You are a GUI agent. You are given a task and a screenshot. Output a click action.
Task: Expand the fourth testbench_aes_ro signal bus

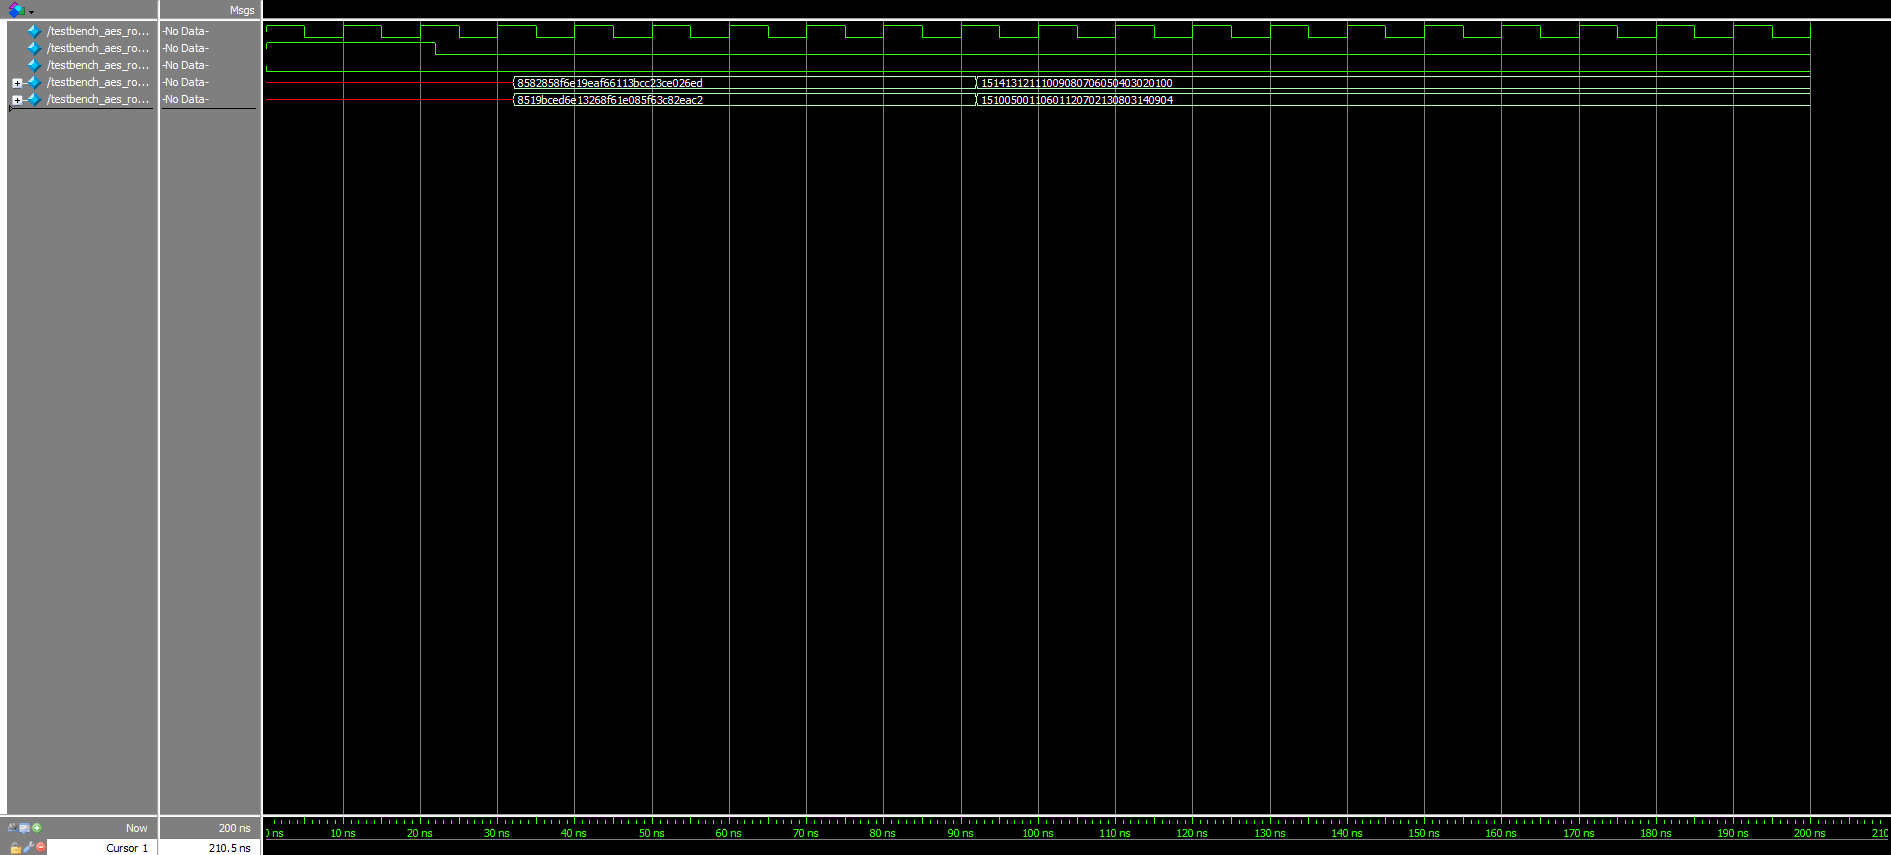tap(17, 83)
